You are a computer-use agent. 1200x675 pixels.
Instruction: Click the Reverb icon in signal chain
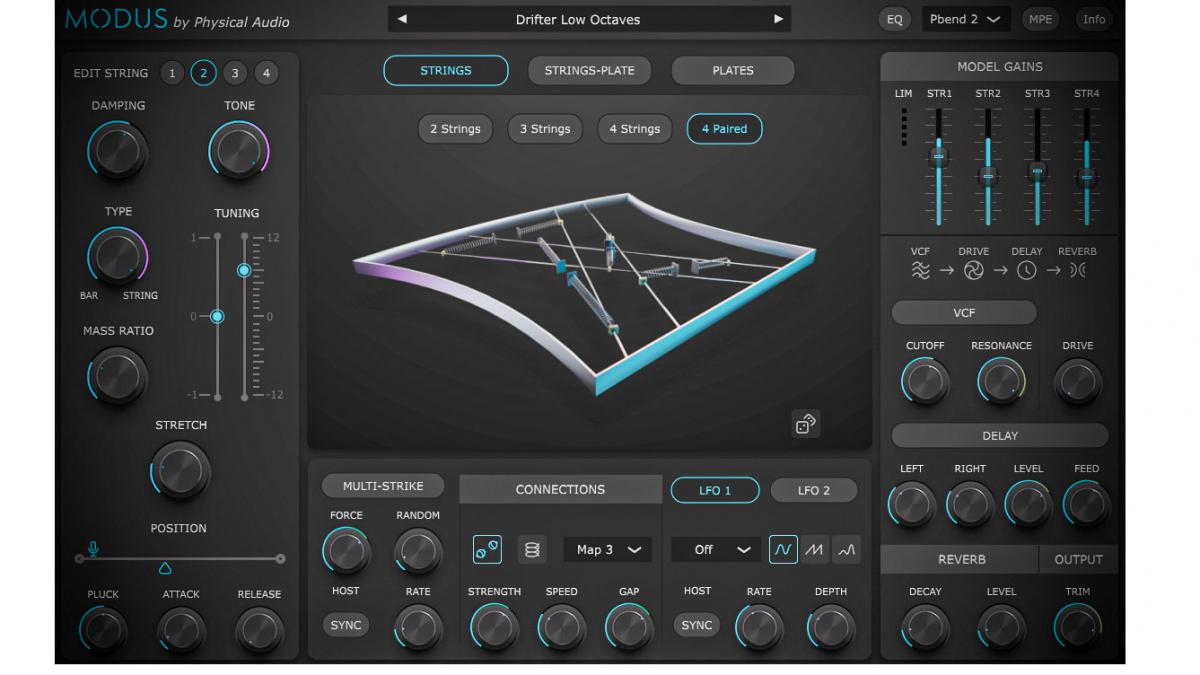coord(1077,271)
